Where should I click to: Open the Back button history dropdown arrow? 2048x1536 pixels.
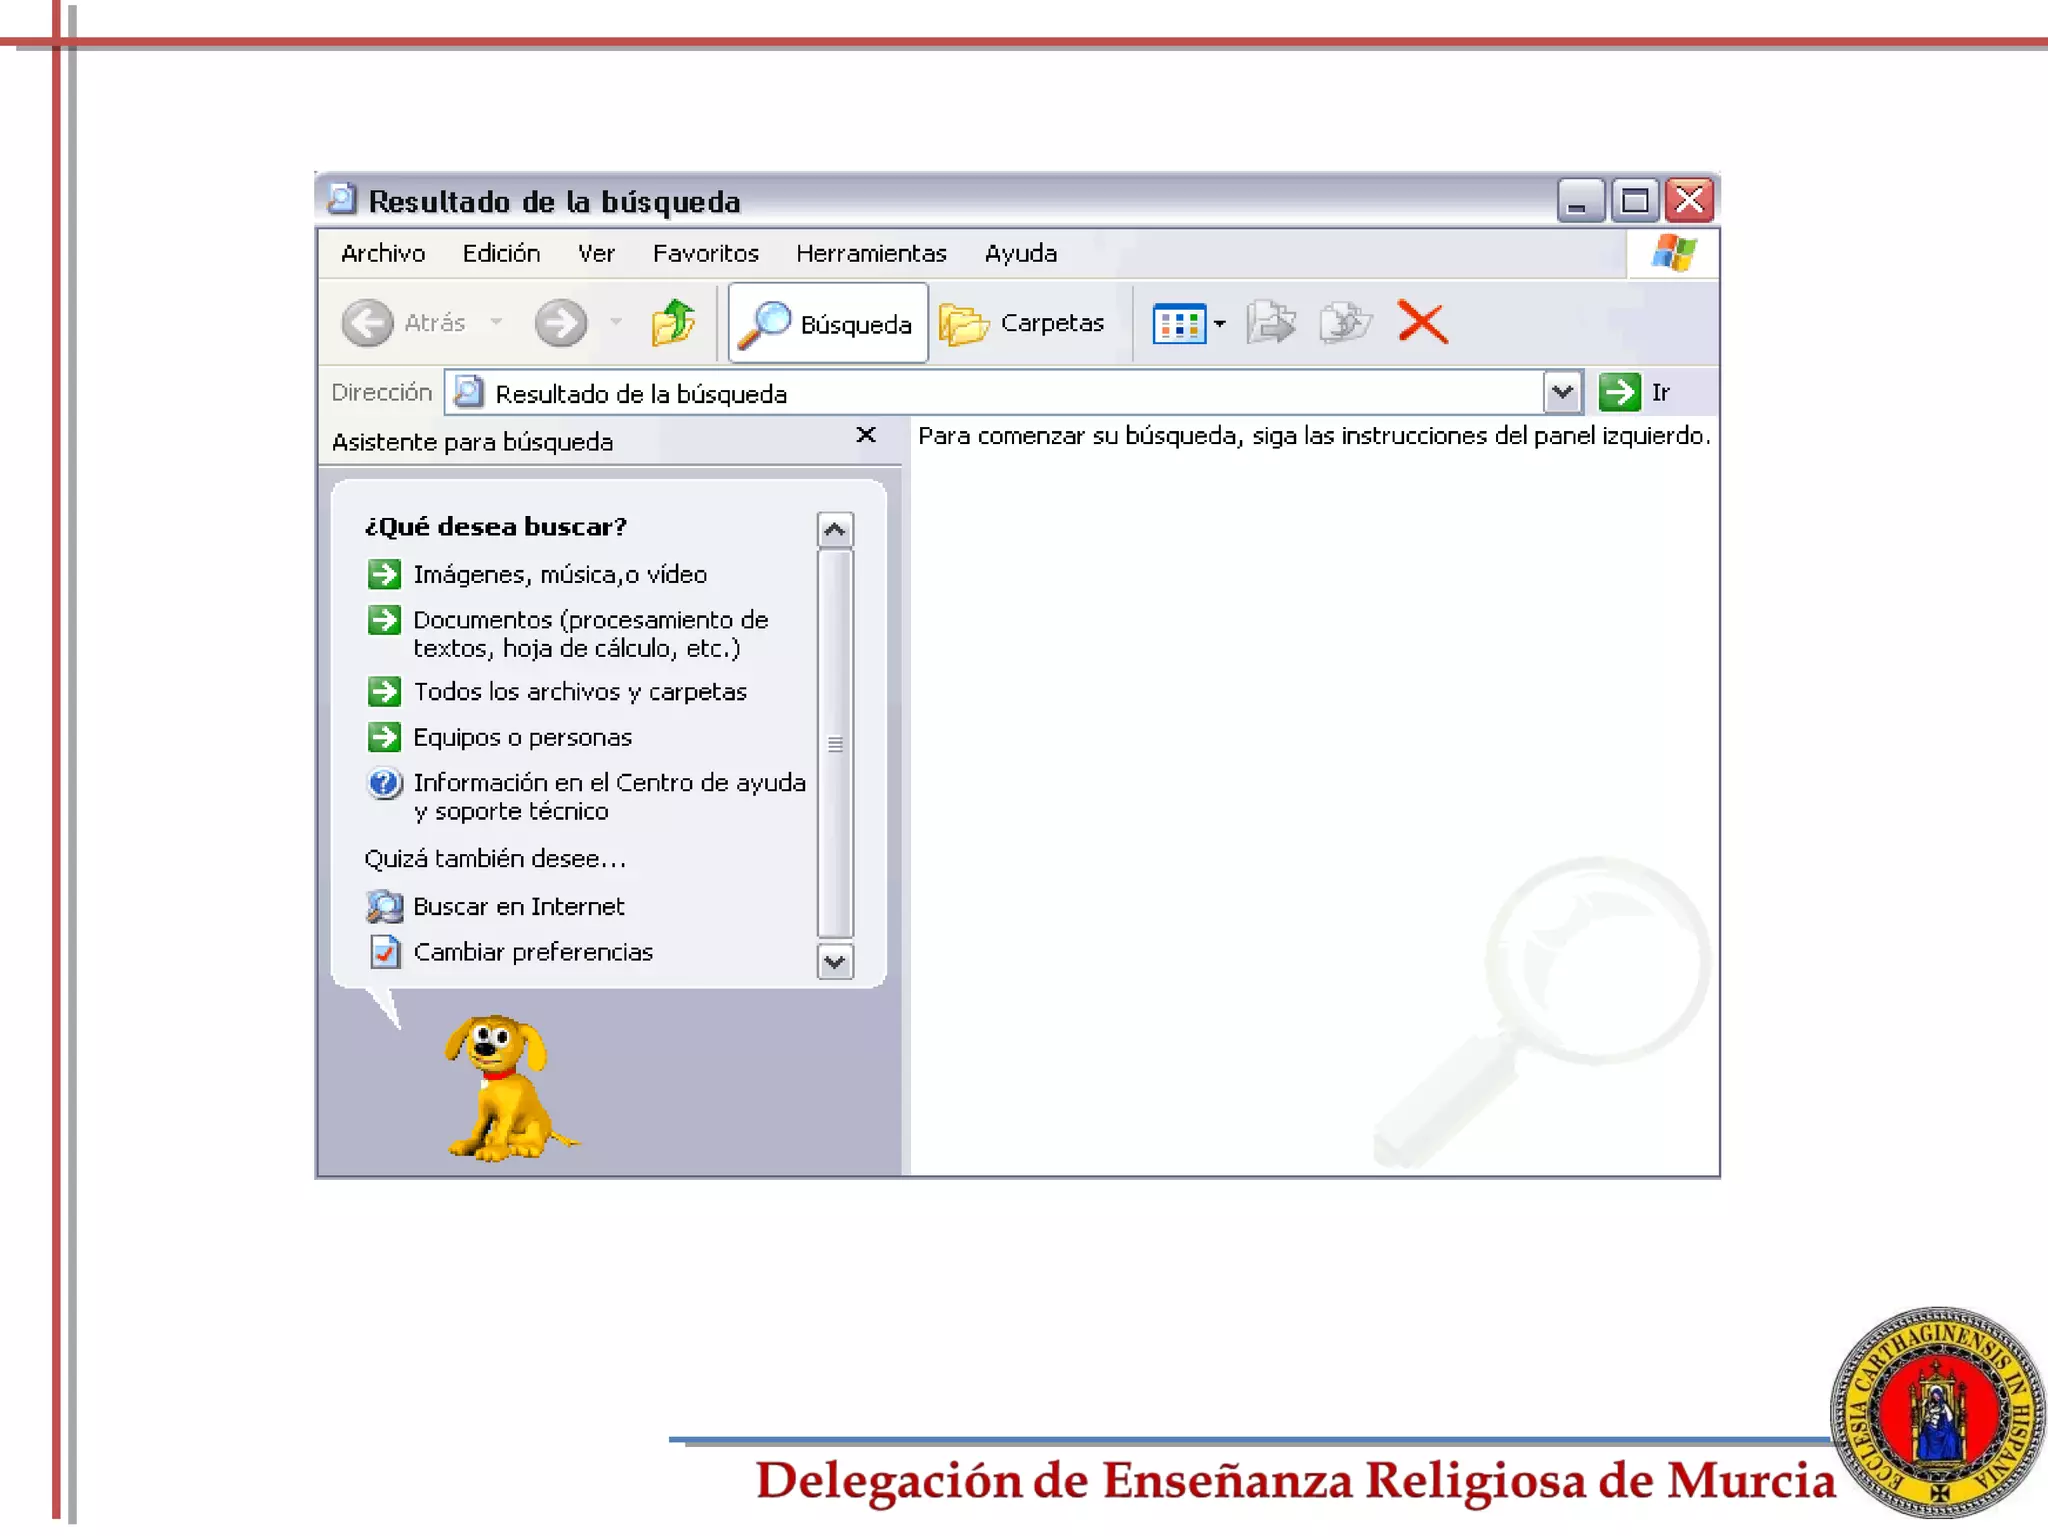(x=496, y=323)
